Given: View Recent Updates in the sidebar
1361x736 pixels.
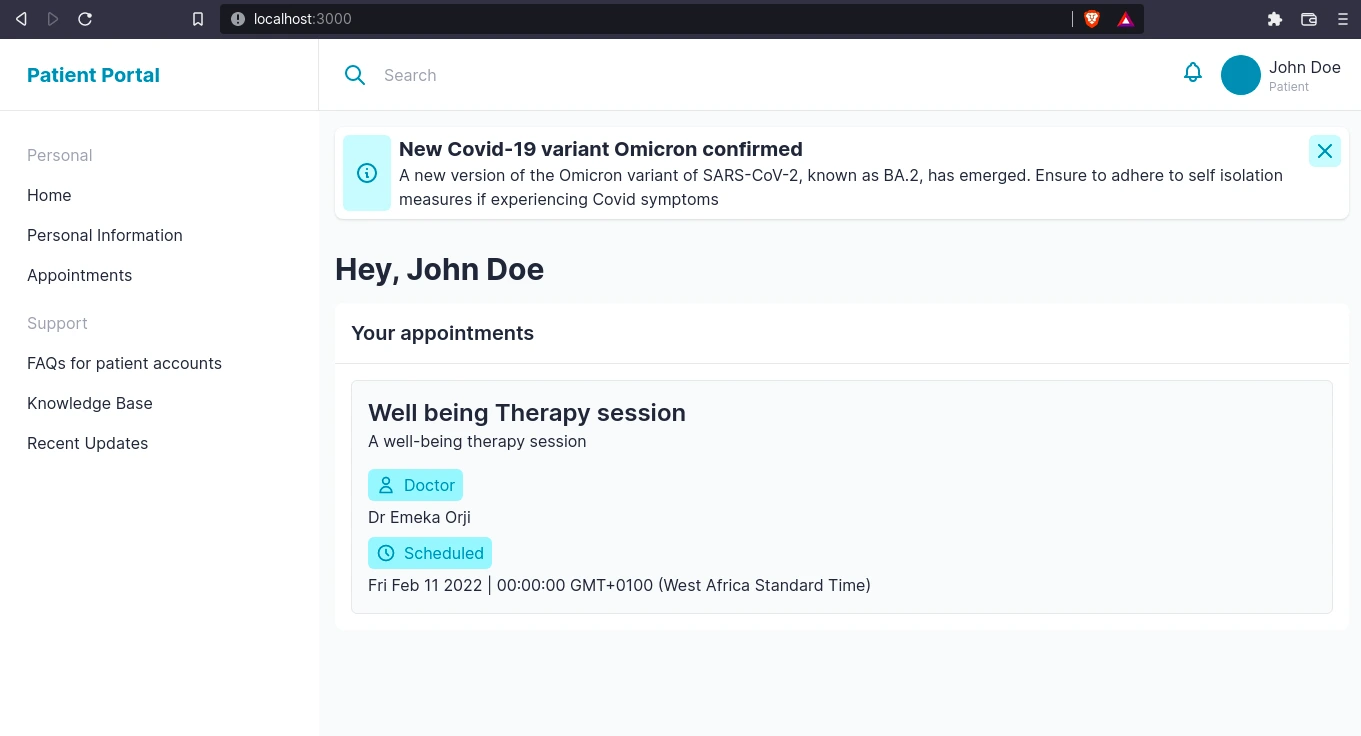Looking at the screenshot, I should pyautogui.click(x=88, y=443).
